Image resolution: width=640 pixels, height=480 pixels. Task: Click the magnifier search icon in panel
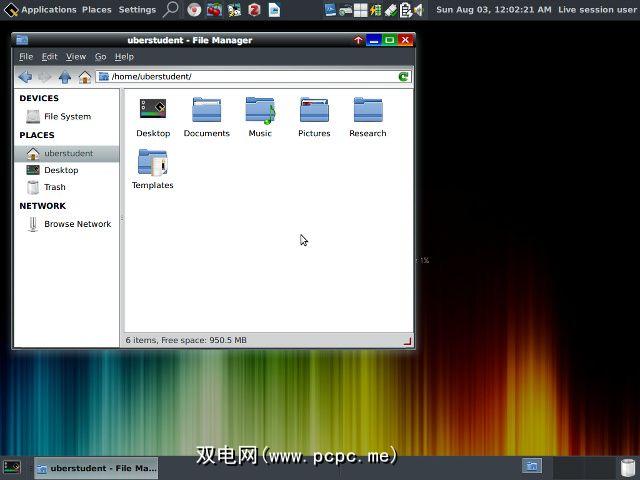point(170,9)
